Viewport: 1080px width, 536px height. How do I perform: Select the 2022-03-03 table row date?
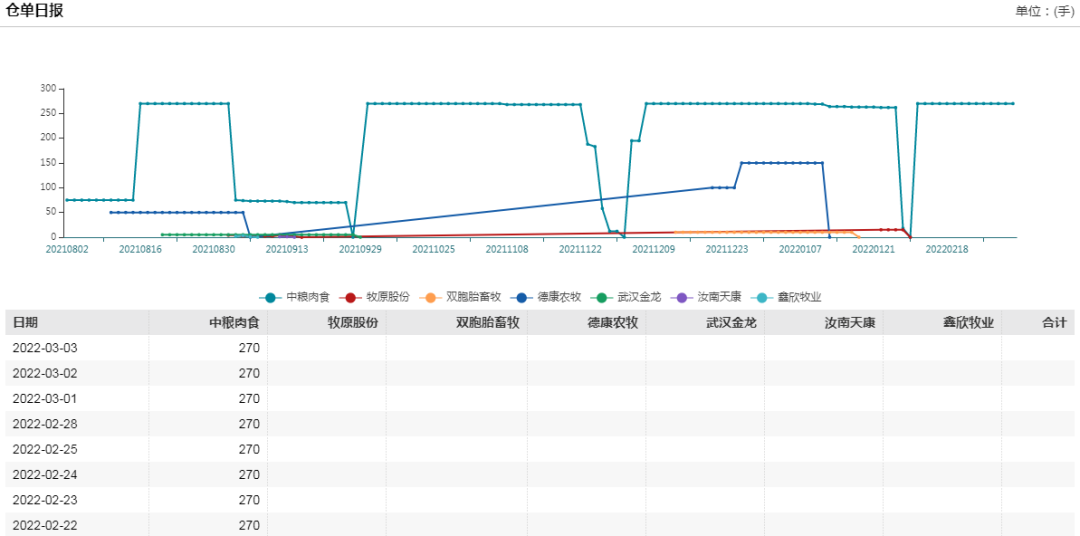[44, 348]
